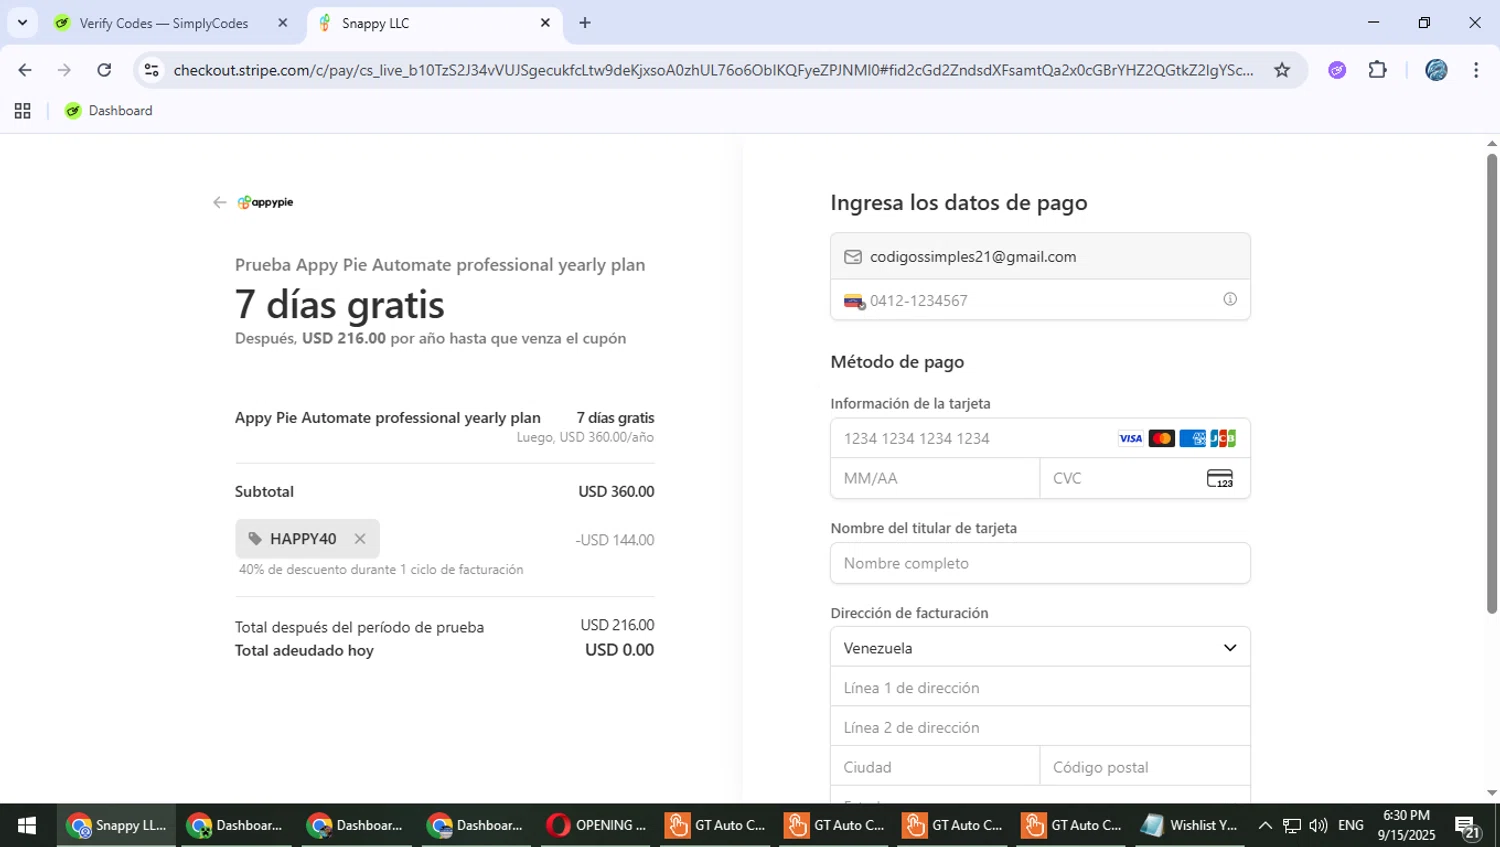Open the Venezuela flag phone country selector
The image size is (1500, 847).
pyautogui.click(x=854, y=301)
